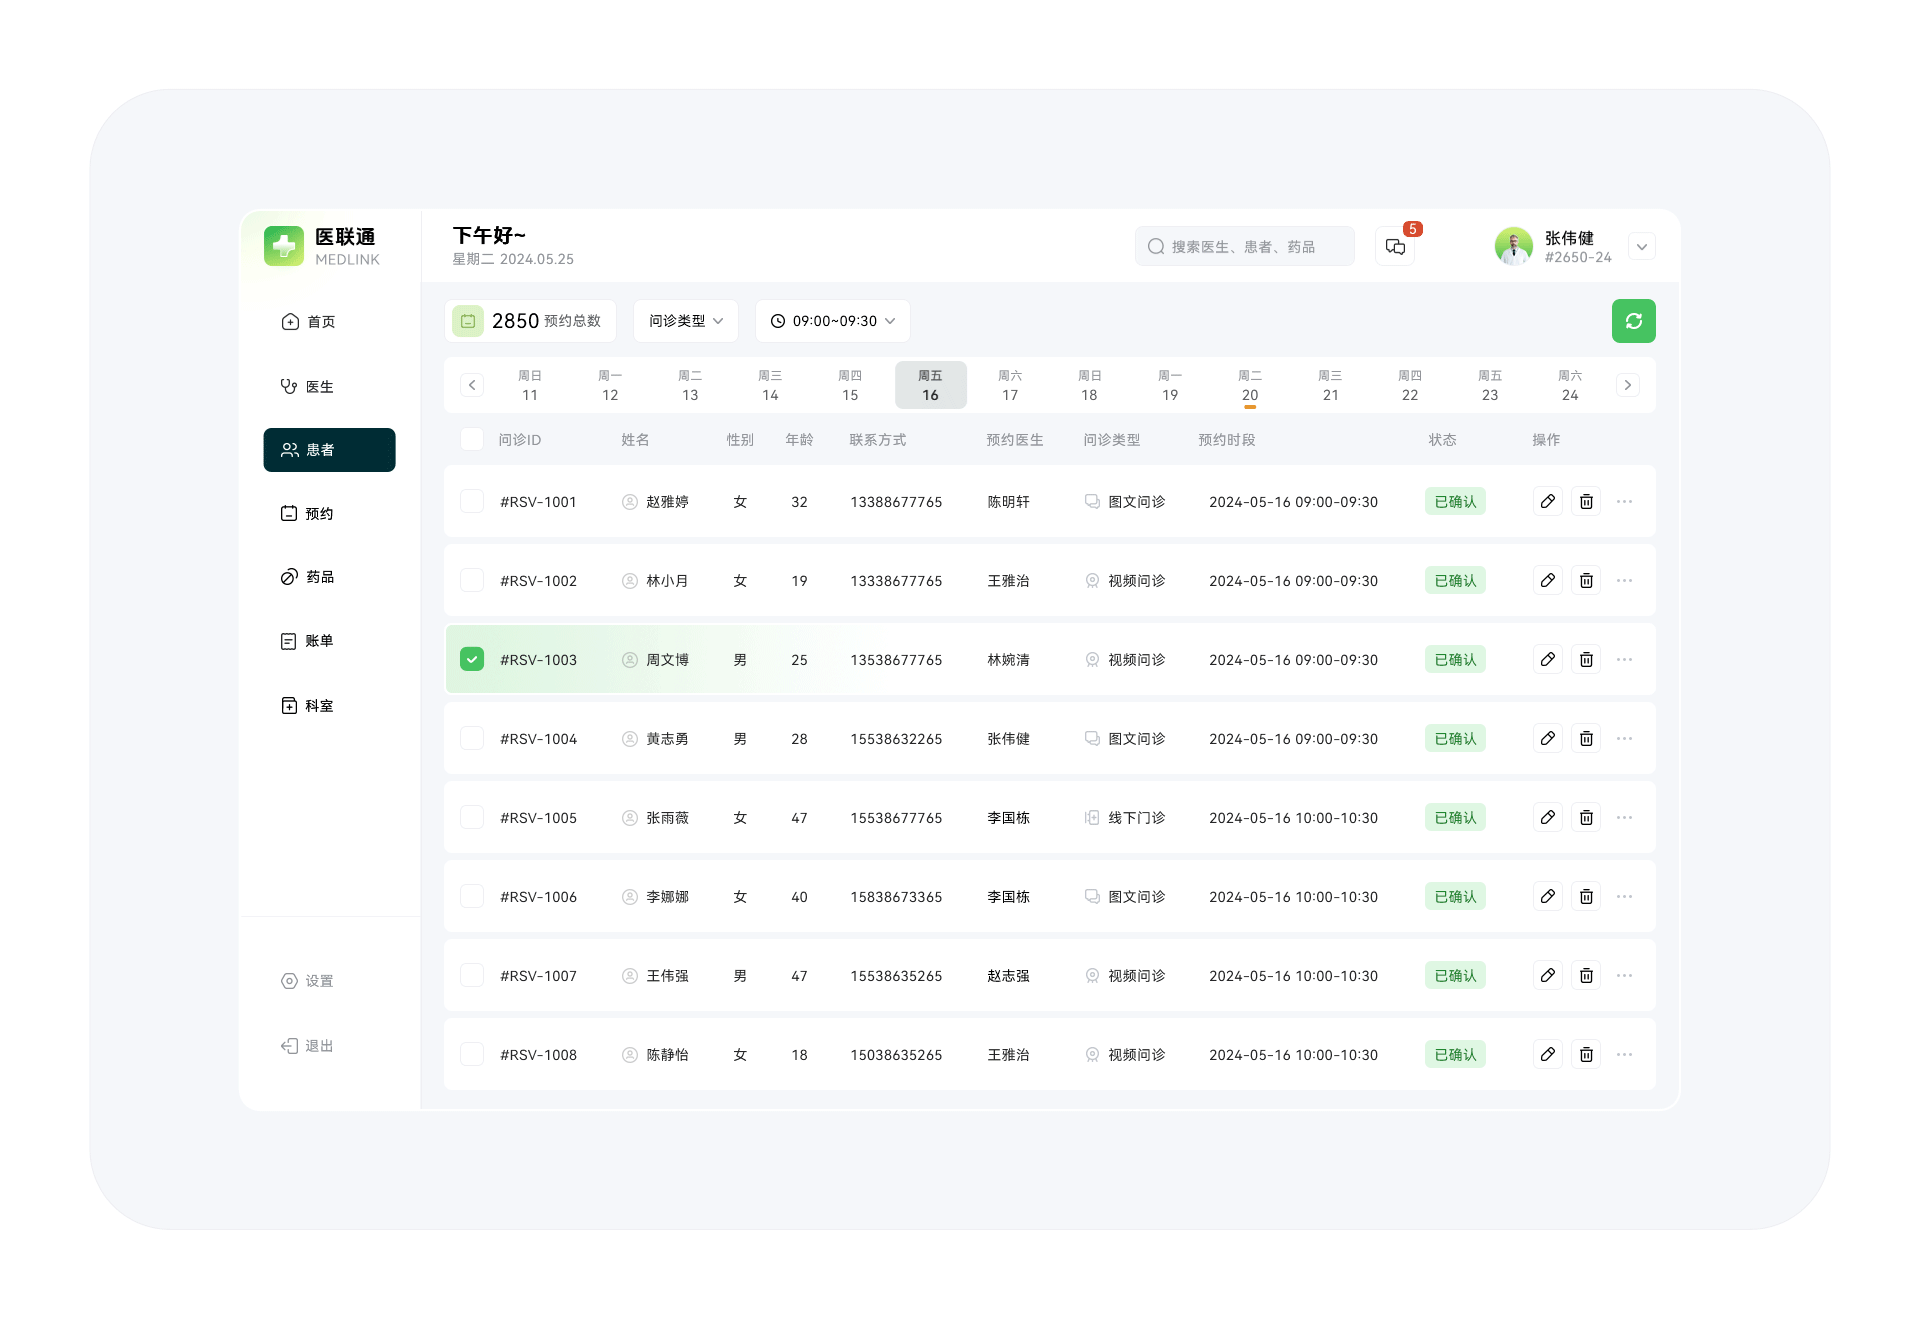
Task: Check the box for #RSV-1005
Action: [x=472, y=817]
